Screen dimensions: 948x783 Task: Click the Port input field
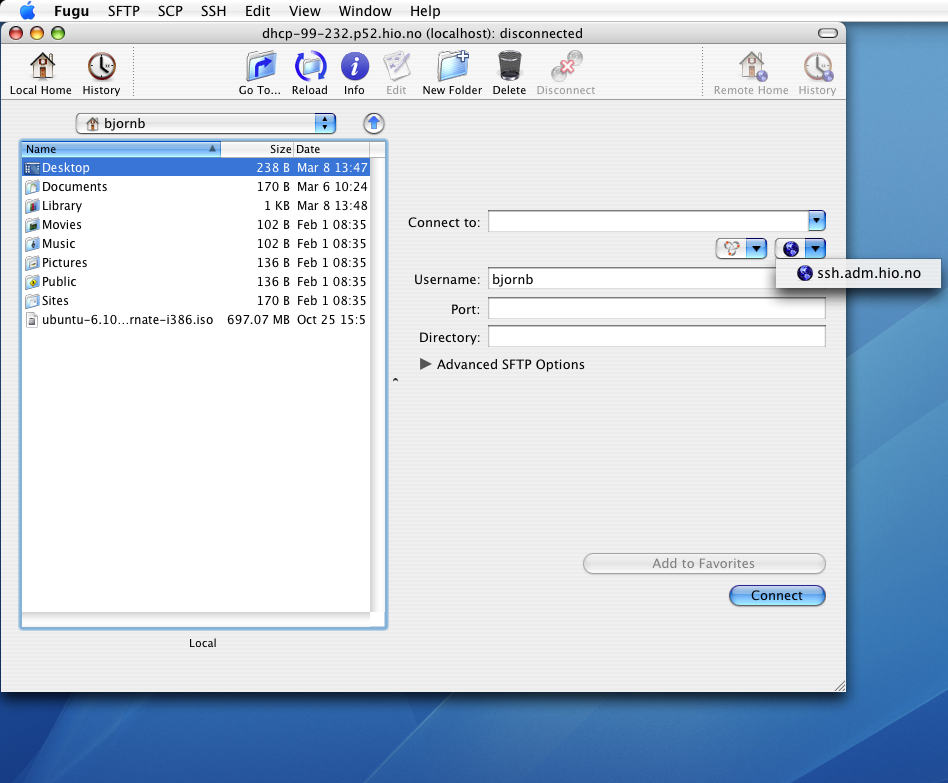(x=657, y=308)
